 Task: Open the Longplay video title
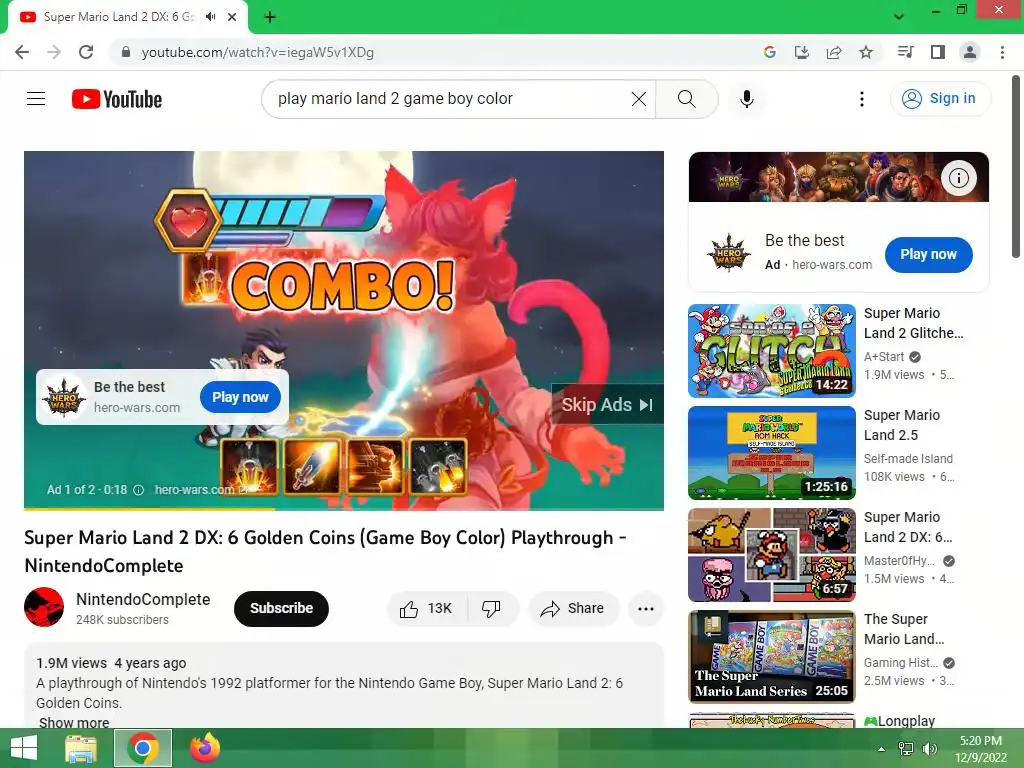pyautogui.click(x=899, y=721)
